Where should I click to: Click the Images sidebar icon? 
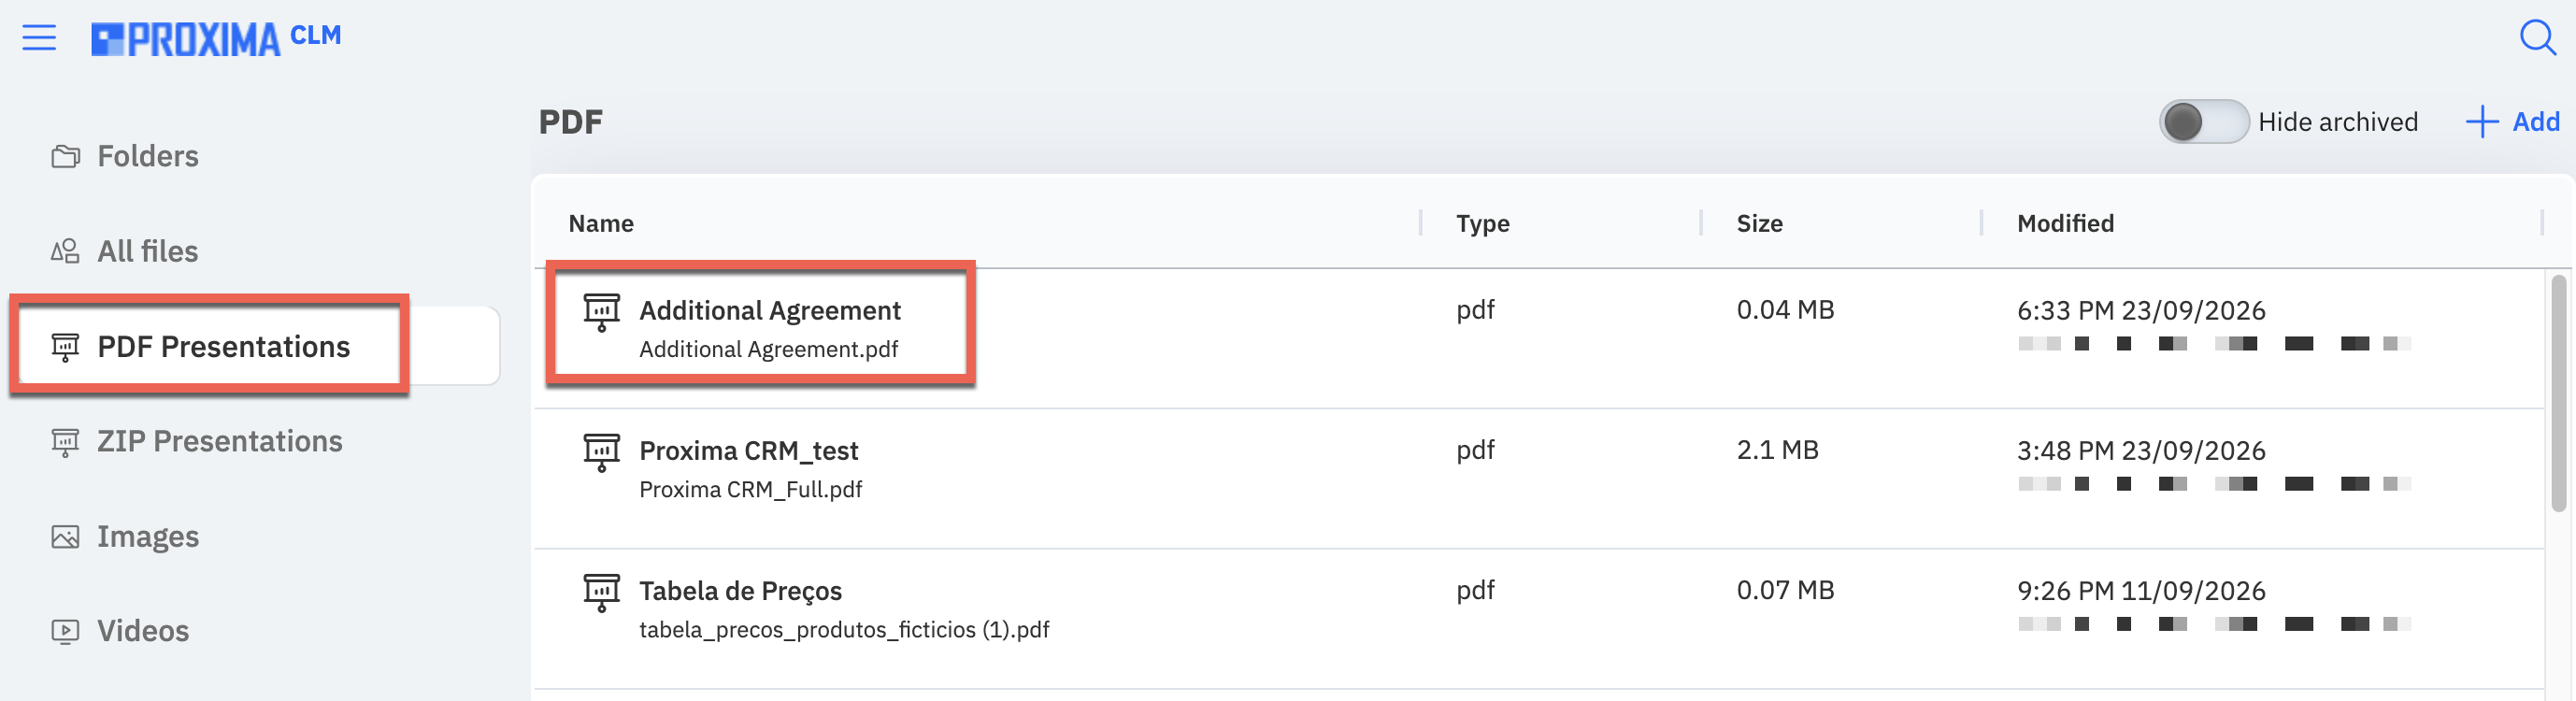[65, 537]
